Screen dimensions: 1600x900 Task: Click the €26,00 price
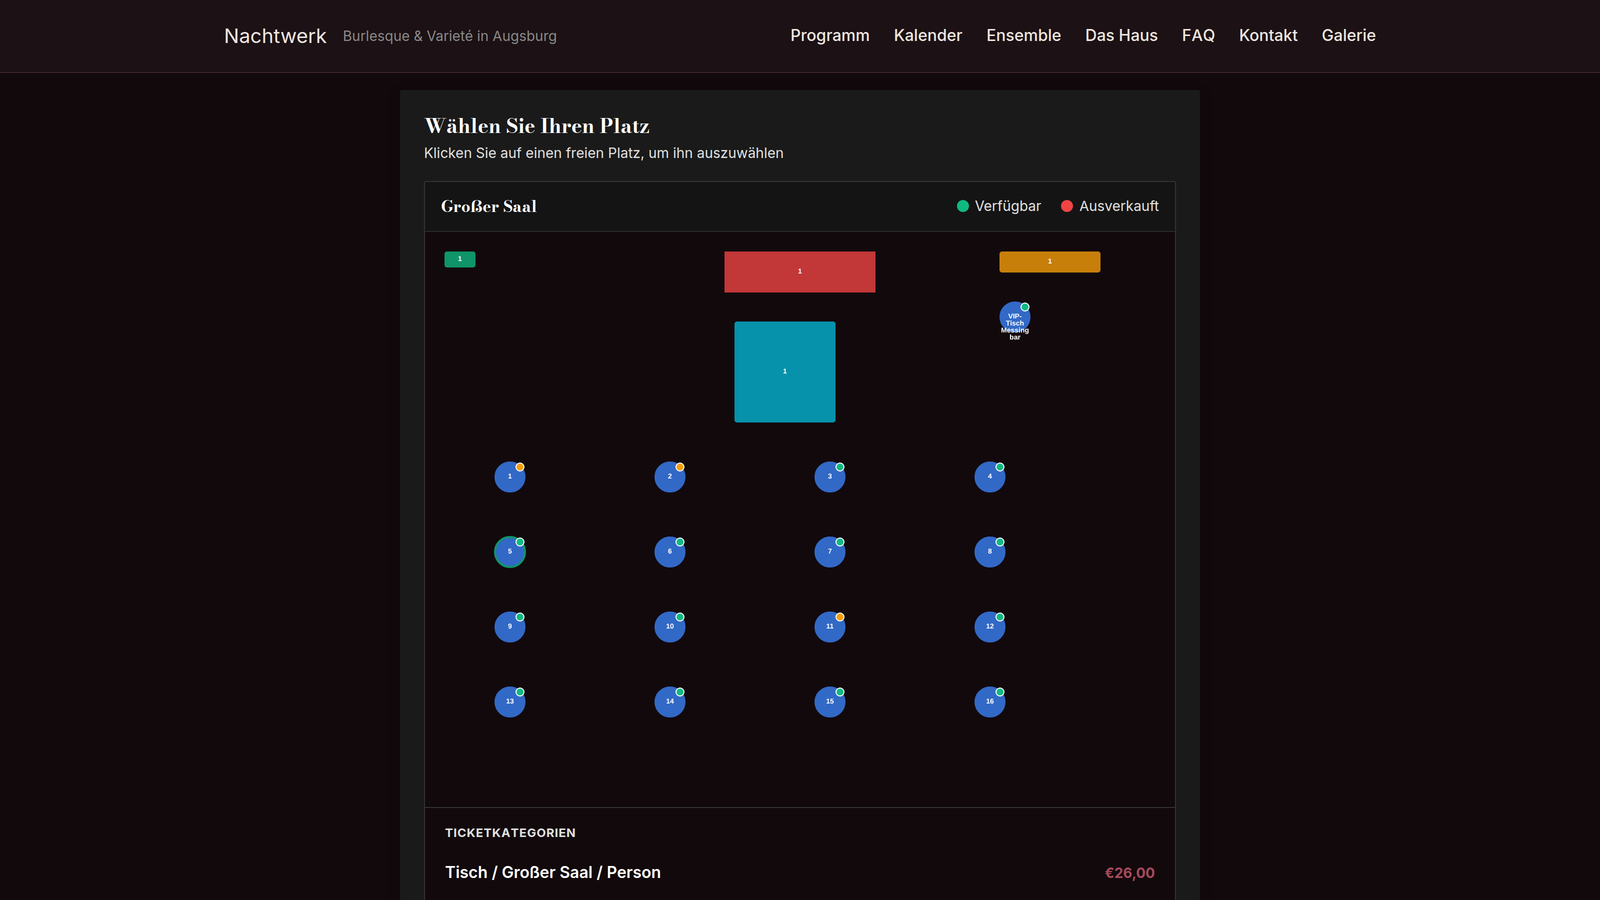pyautogui.click(x=1130, y=873)
